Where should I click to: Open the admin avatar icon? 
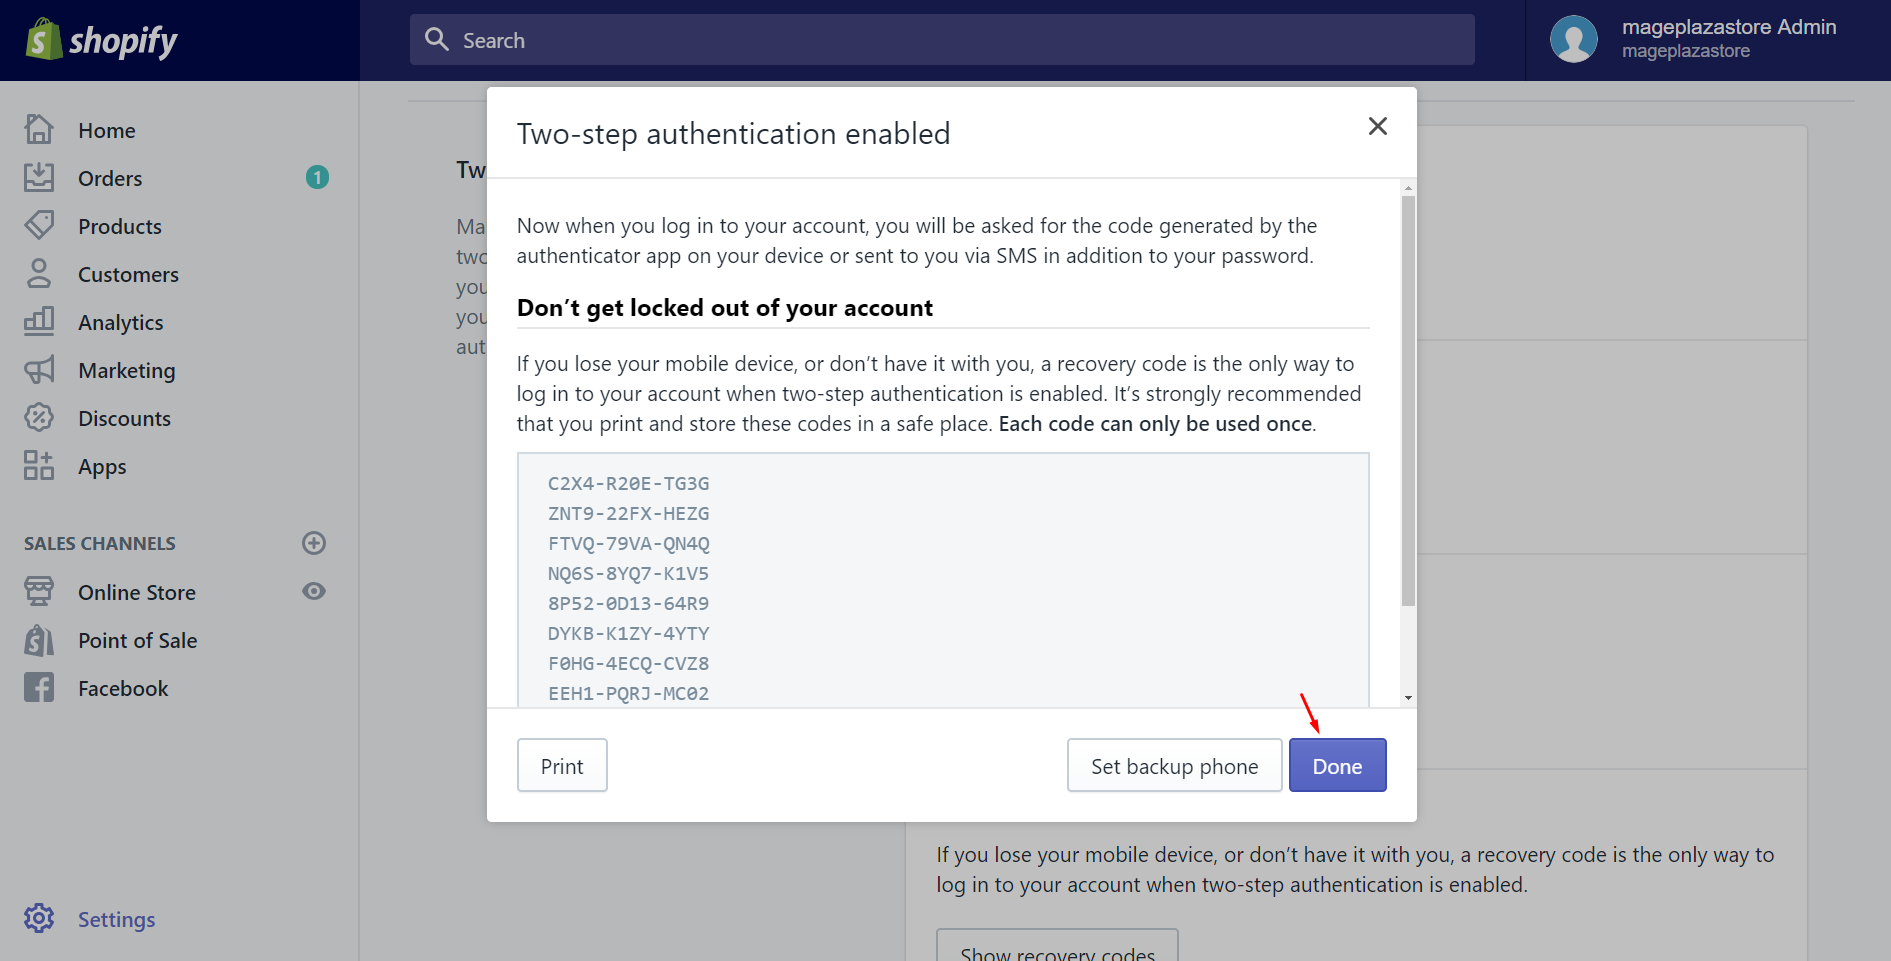[1574, 39]
